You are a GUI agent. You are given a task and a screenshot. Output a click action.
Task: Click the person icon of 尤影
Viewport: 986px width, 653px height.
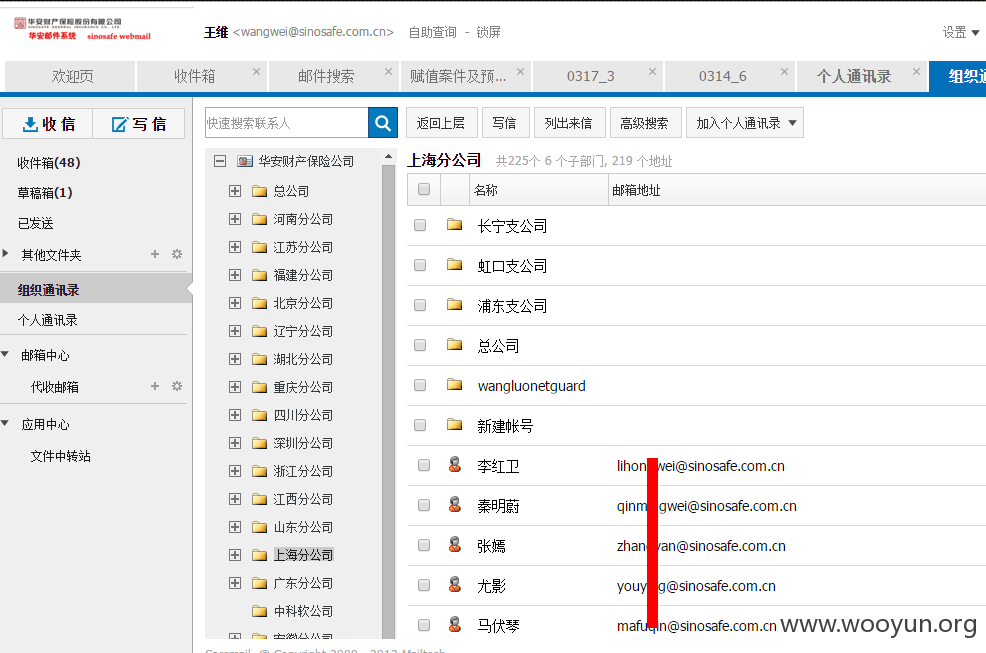click(x=455, y=584)
